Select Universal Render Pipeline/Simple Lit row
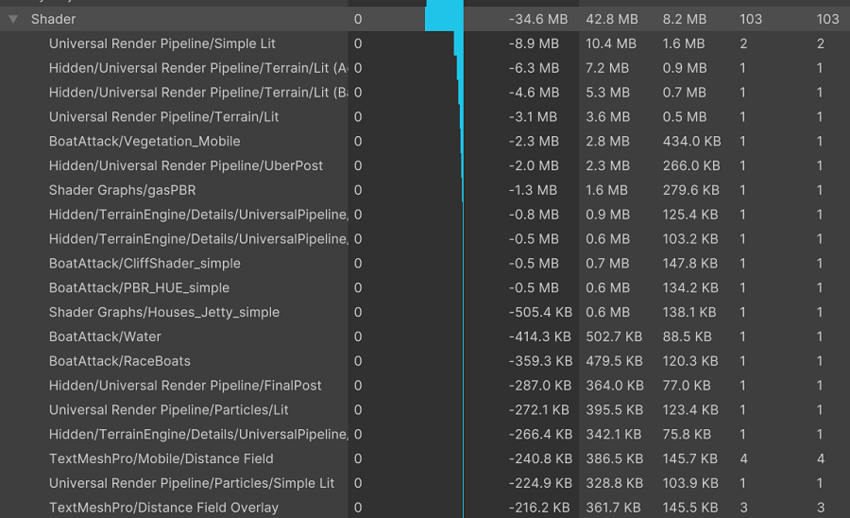This screenshot has width=850, height=518. (162, 44)
